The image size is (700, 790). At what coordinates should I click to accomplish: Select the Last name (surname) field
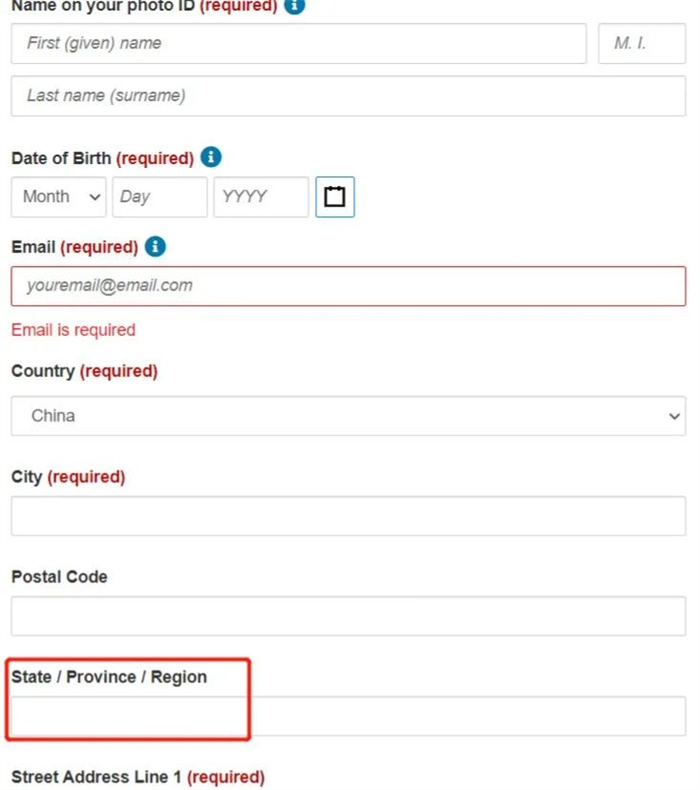[348, 96]
